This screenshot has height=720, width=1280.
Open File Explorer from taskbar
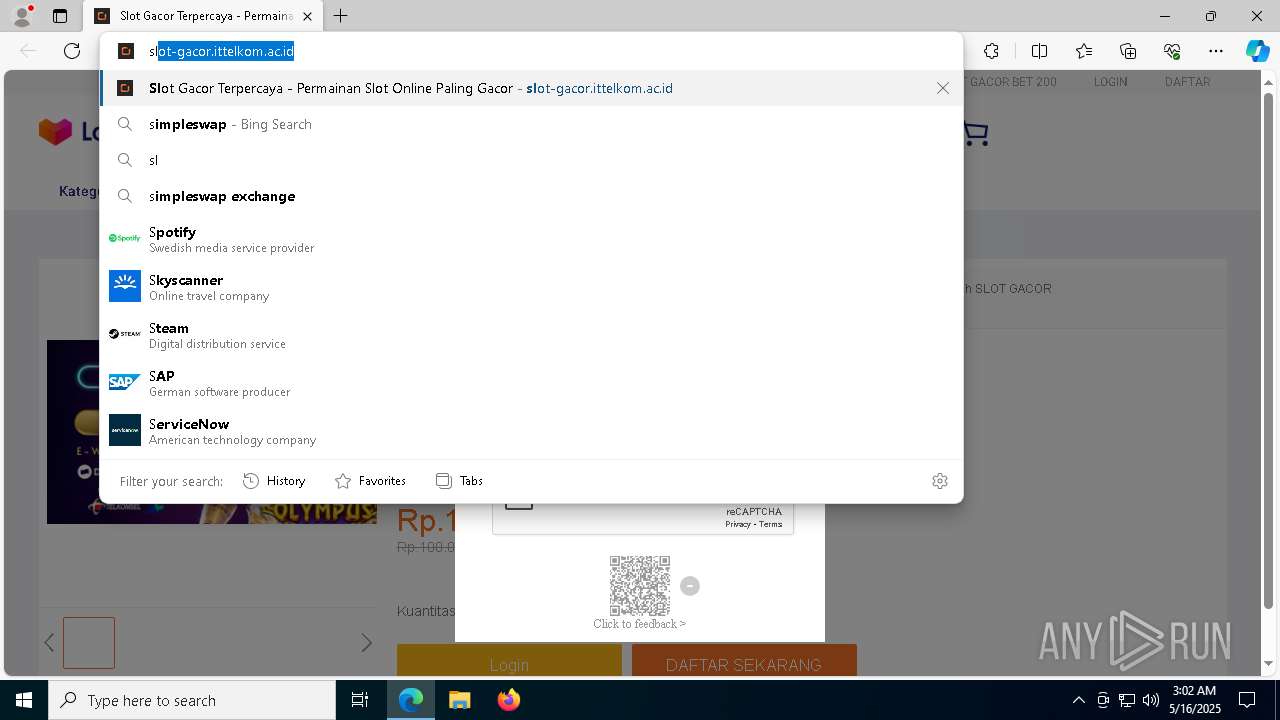[460, 700]
